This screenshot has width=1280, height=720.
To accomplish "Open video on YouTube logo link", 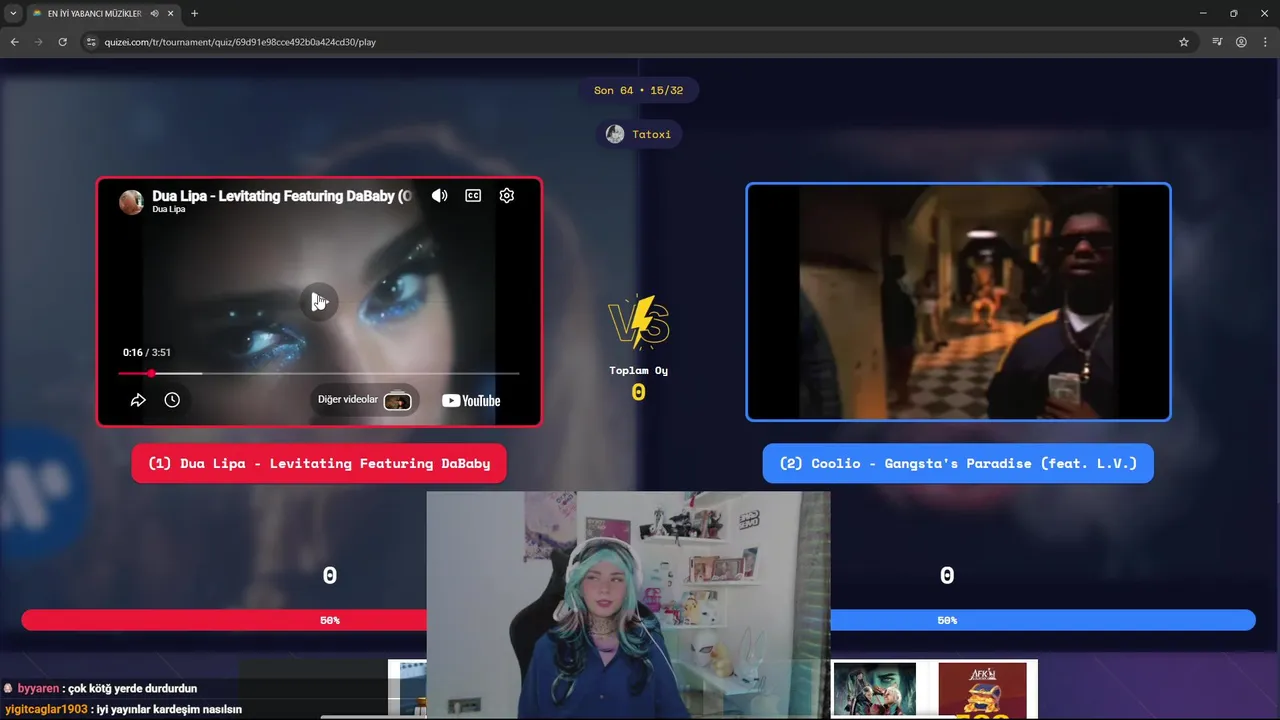I will (471, 400).
